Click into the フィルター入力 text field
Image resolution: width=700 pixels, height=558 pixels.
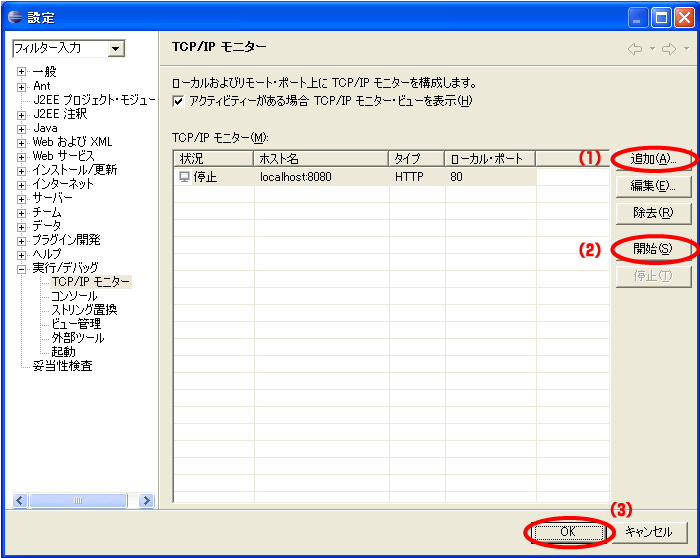coord(61,49)
